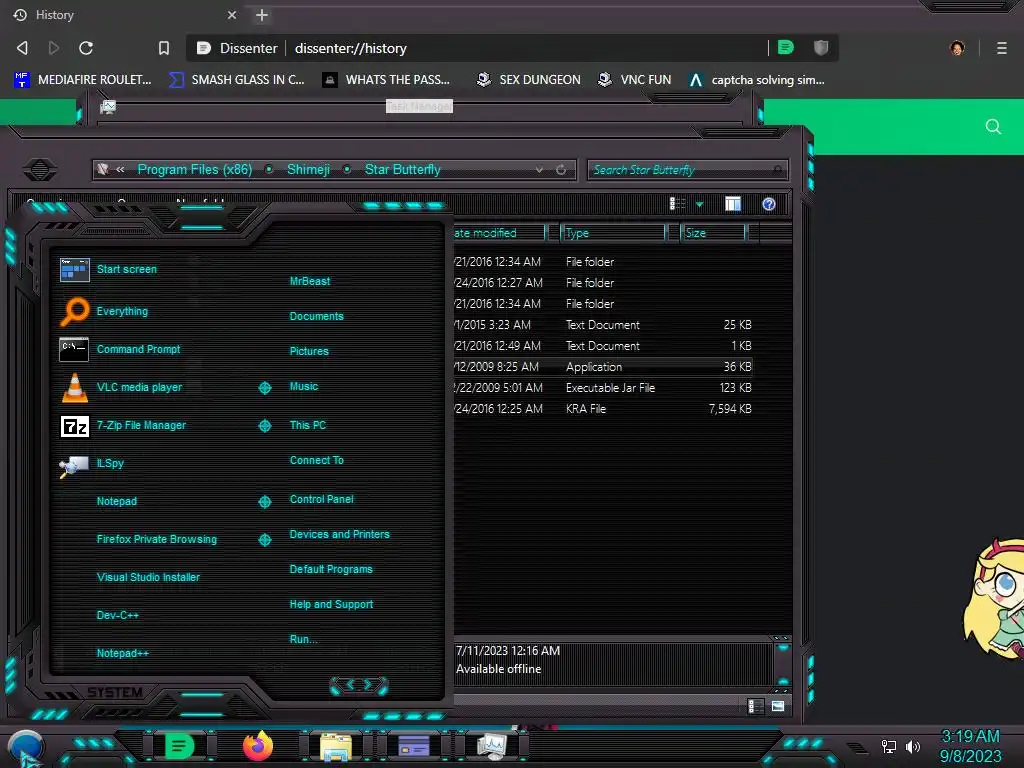Open Explorer help button
This screenshot has height=768, width=1024.
coord(769,204)
